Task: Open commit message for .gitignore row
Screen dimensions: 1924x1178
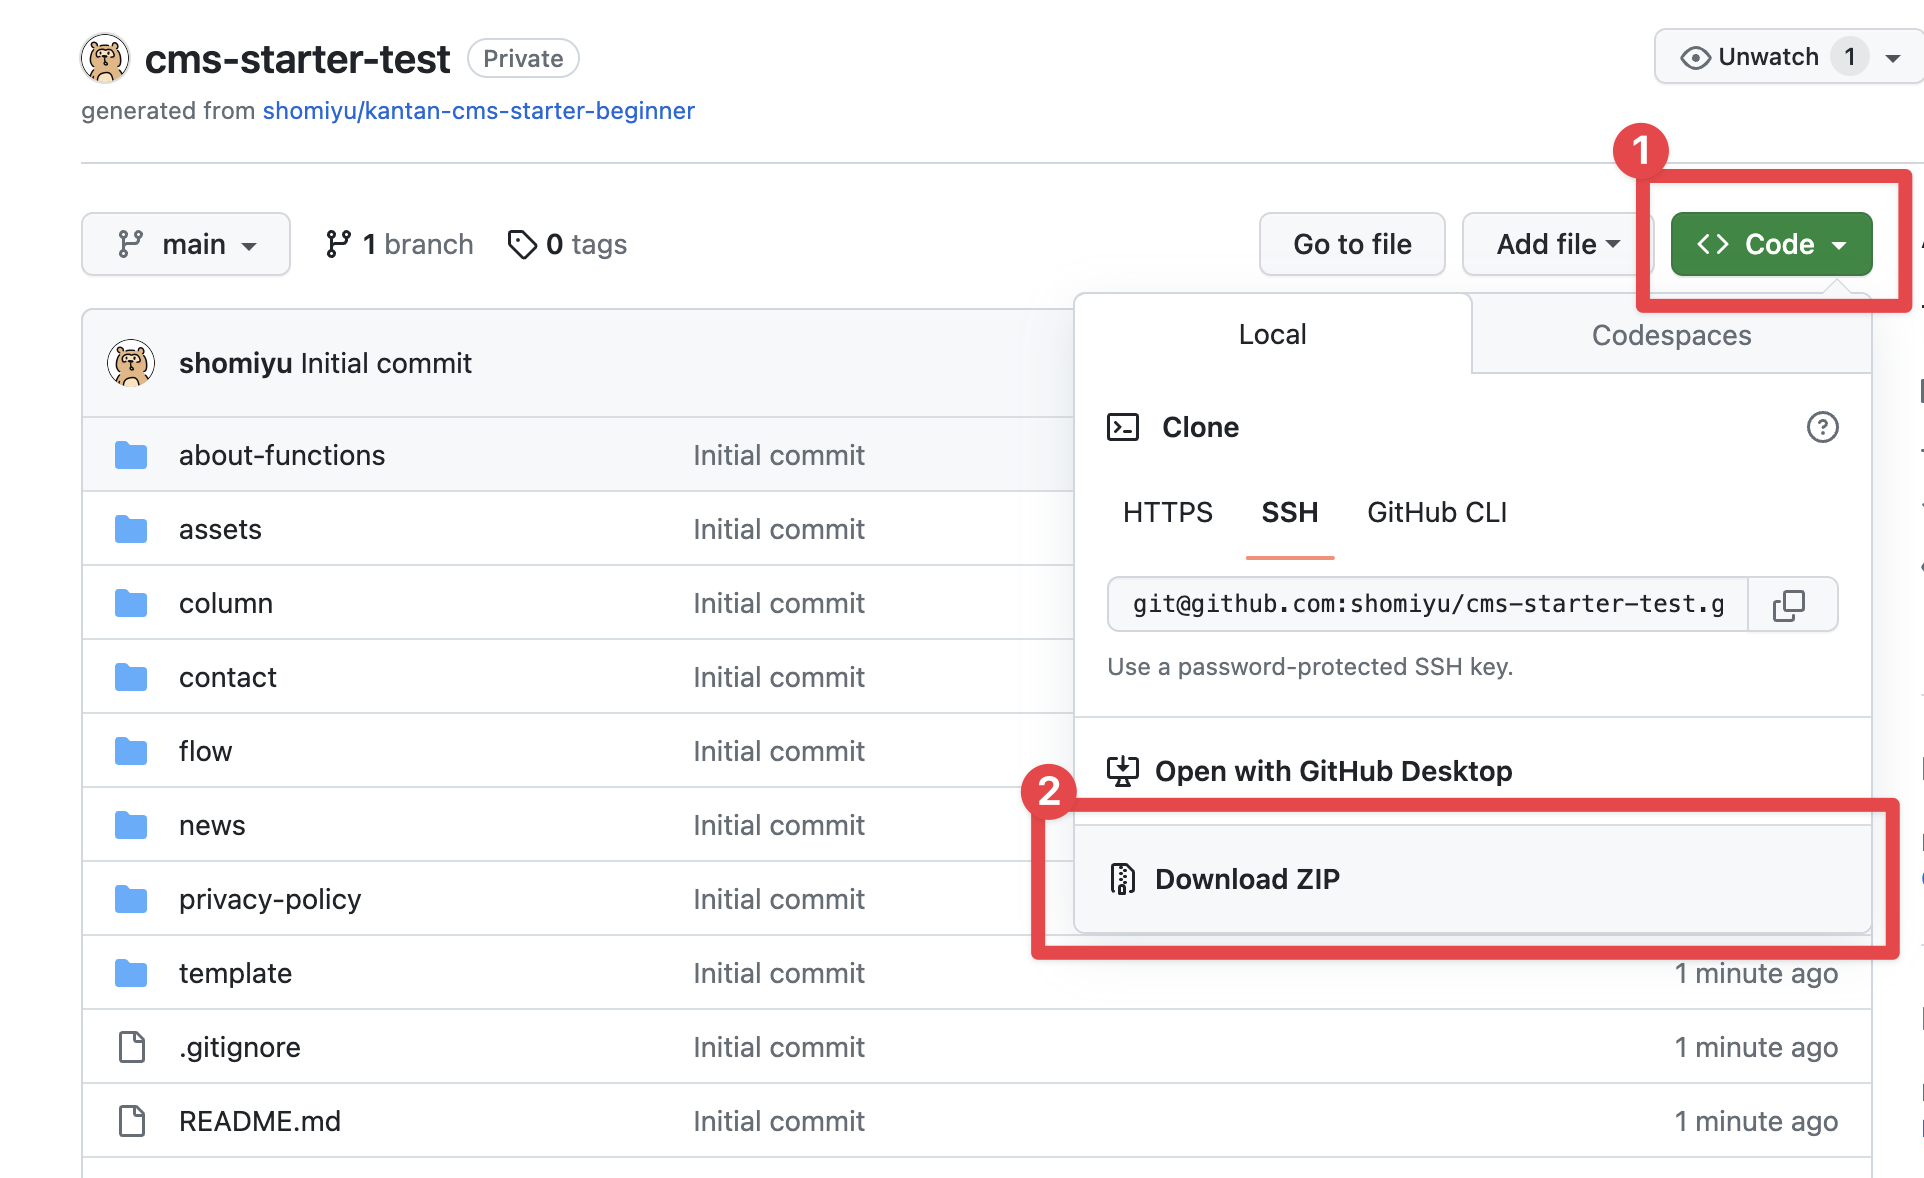Action: (779, 1048)
